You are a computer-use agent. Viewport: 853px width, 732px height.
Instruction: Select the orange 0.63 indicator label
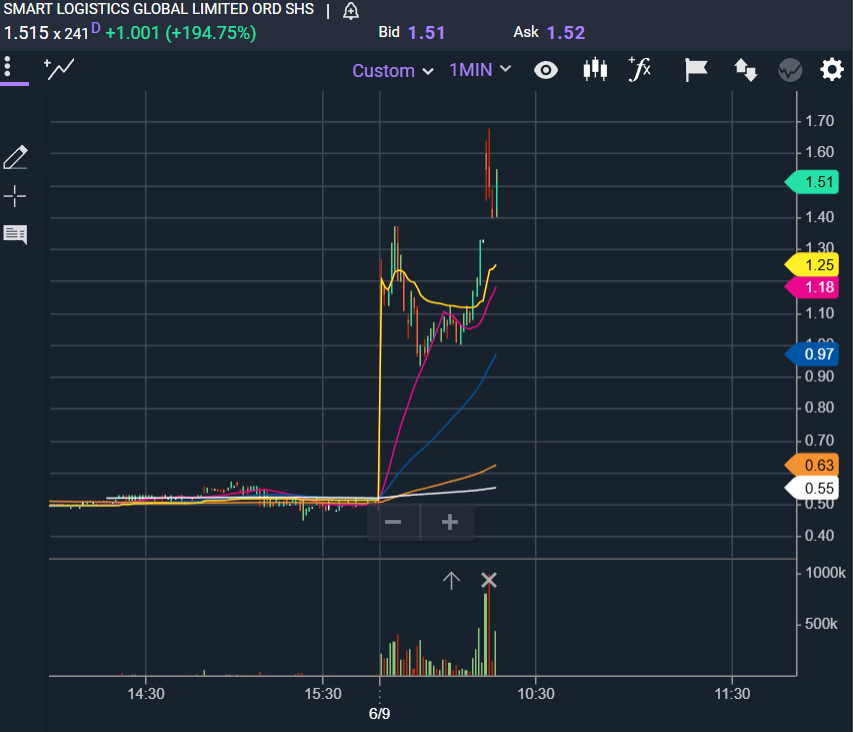[x=812, y=466]
